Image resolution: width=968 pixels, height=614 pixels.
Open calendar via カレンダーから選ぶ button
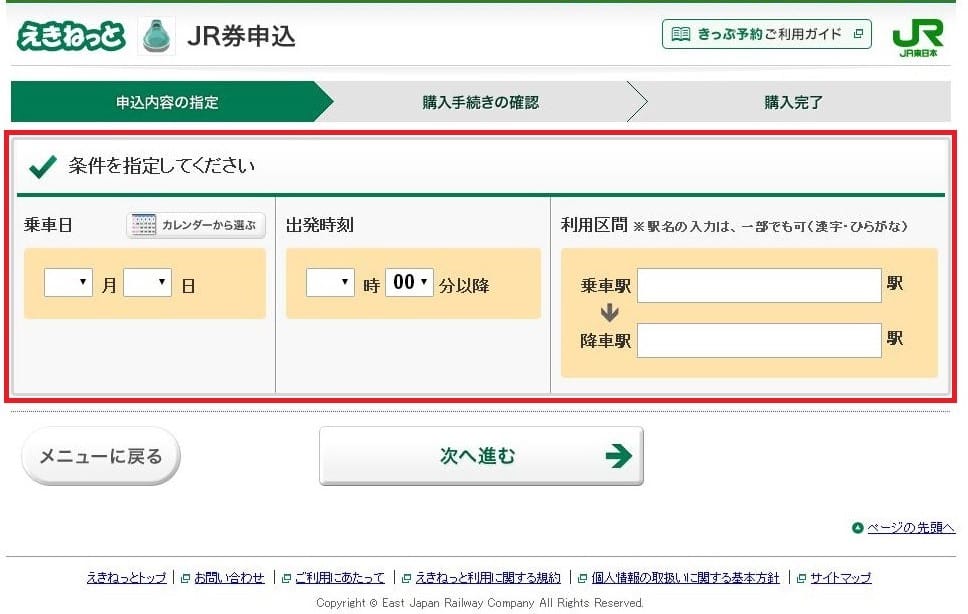(x=196, y=225)
